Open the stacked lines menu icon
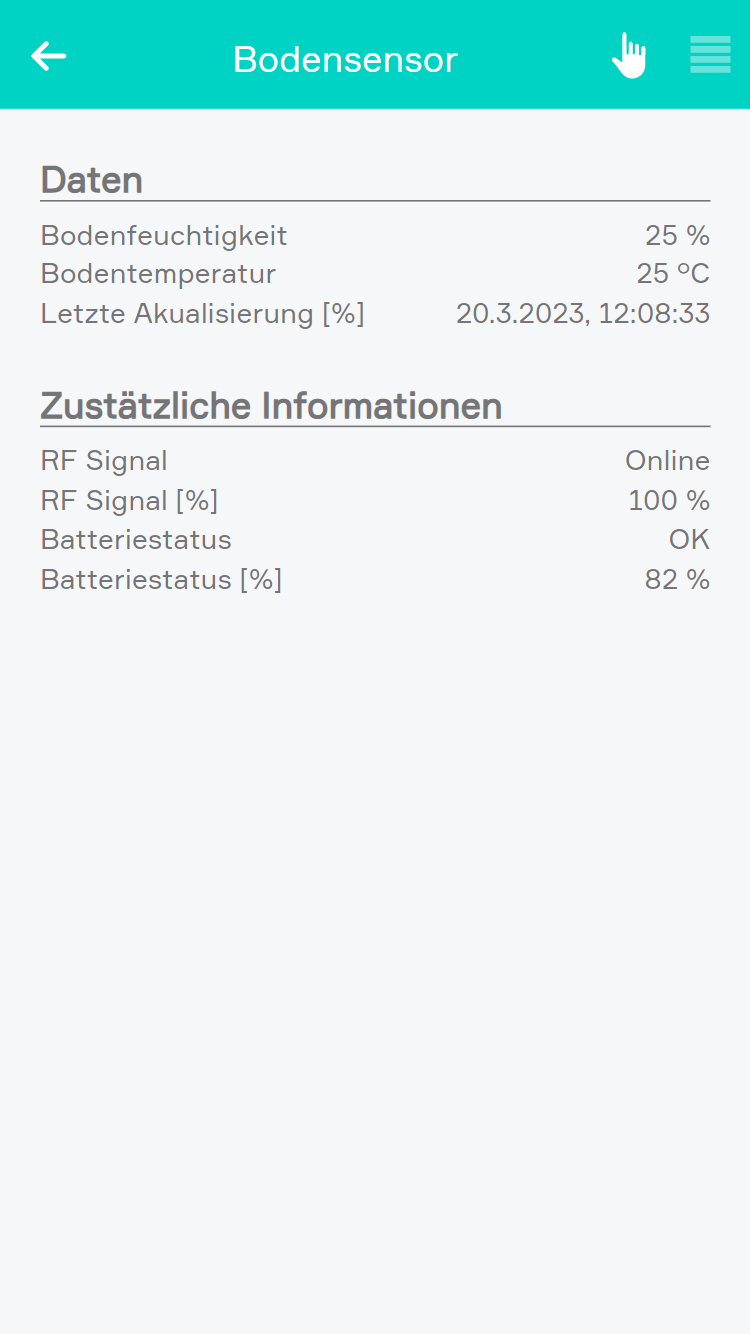Viewport: 750px width, 1334px height. click(x=710, y=55)
